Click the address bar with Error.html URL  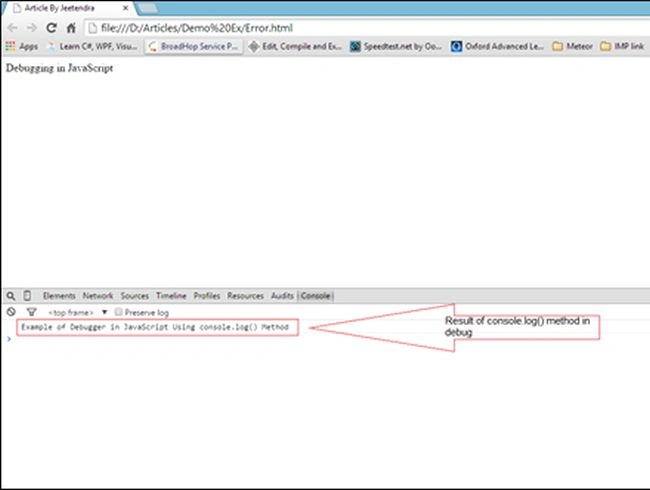click(x=367, y=28)
